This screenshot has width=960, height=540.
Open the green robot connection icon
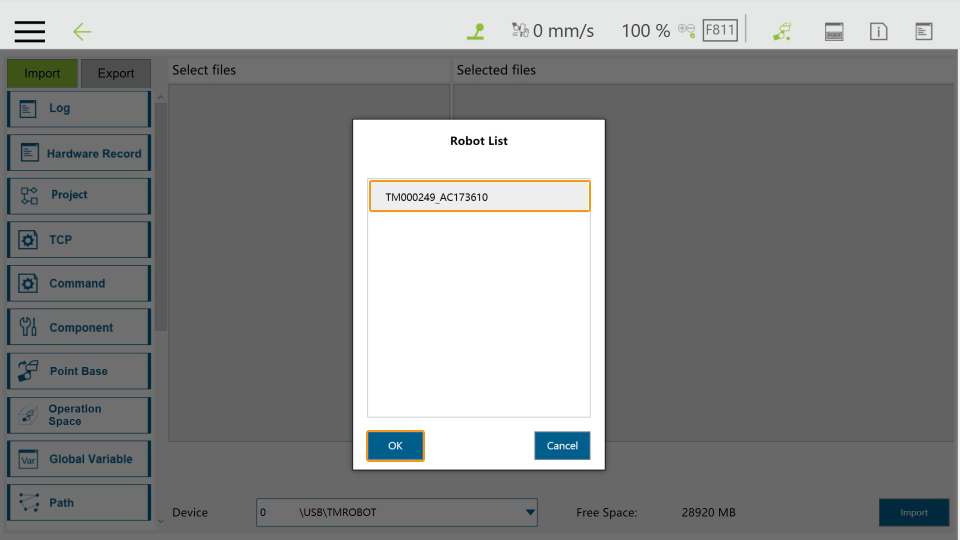point(782,31)
